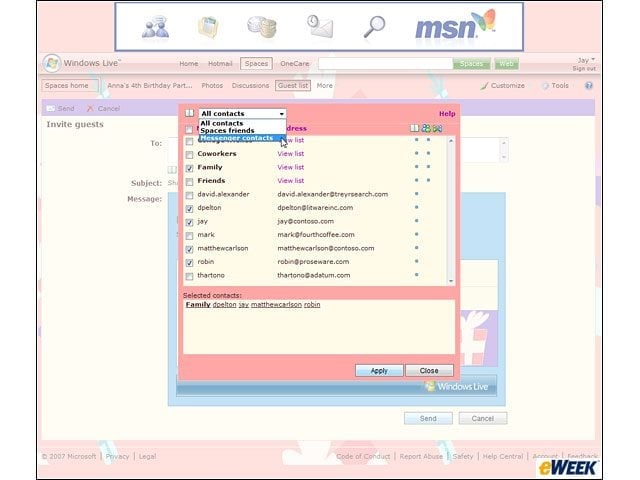This screenshot has width=640, height=480.
Task: Expand the More menu
Action: pyautogui.click(x=324, y=86)
